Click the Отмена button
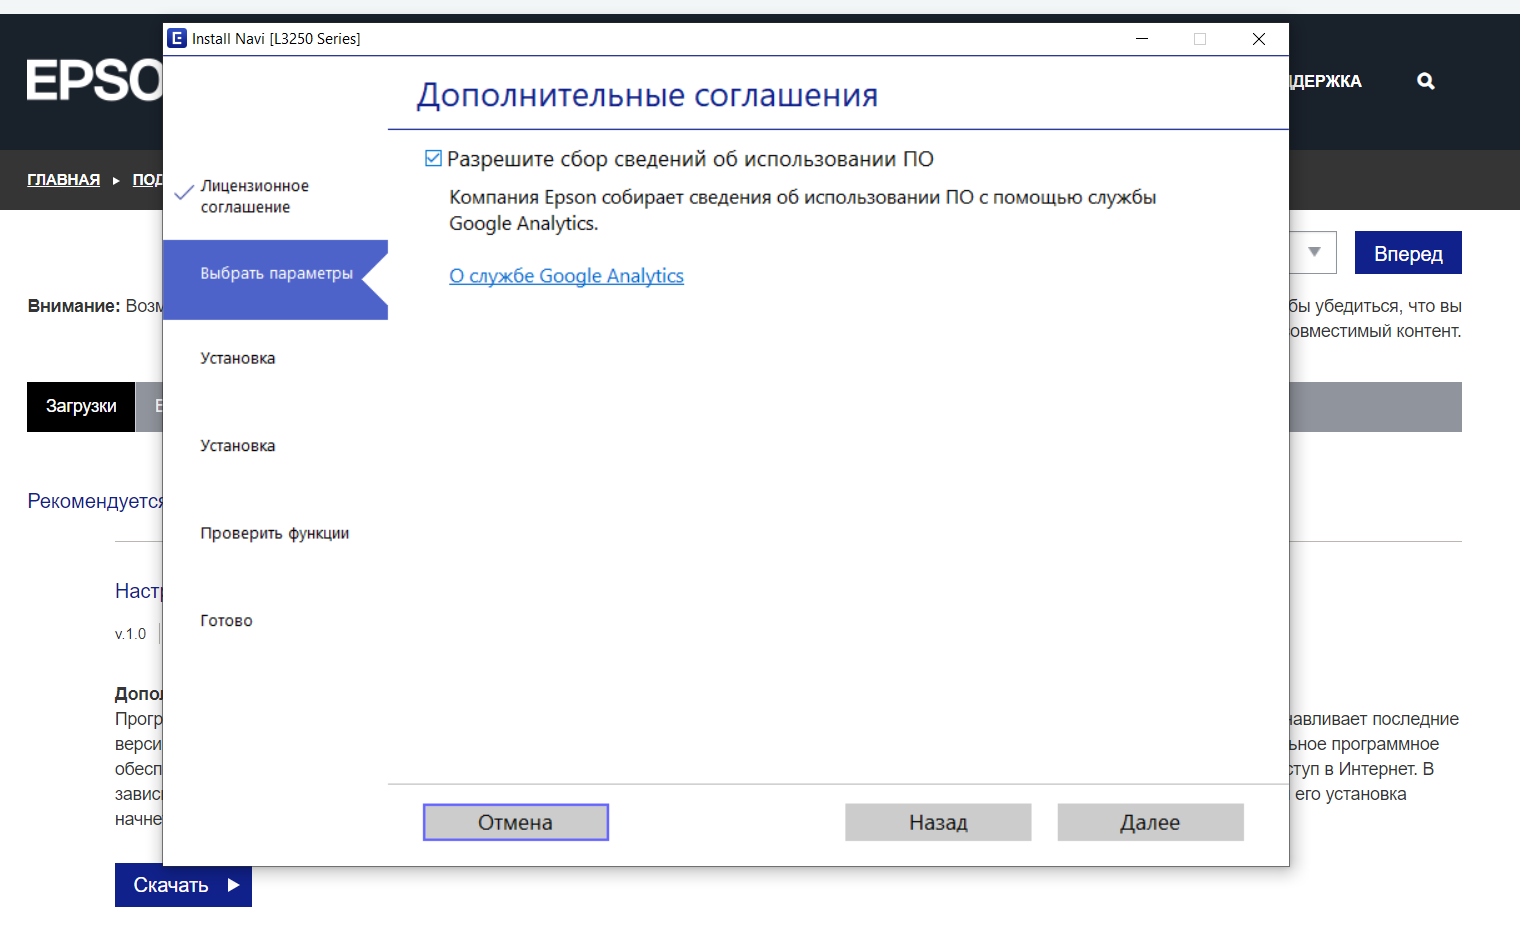Viewport: 1520px width, 935px height. tap(516, 822)
